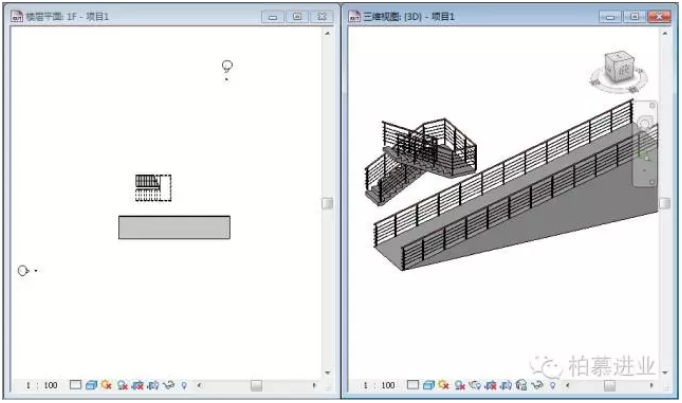This screenshot has height=403, width=682.
Task: Toggle Reveal Hidden Elements in 3D view
Action: (x=549, y=385)
